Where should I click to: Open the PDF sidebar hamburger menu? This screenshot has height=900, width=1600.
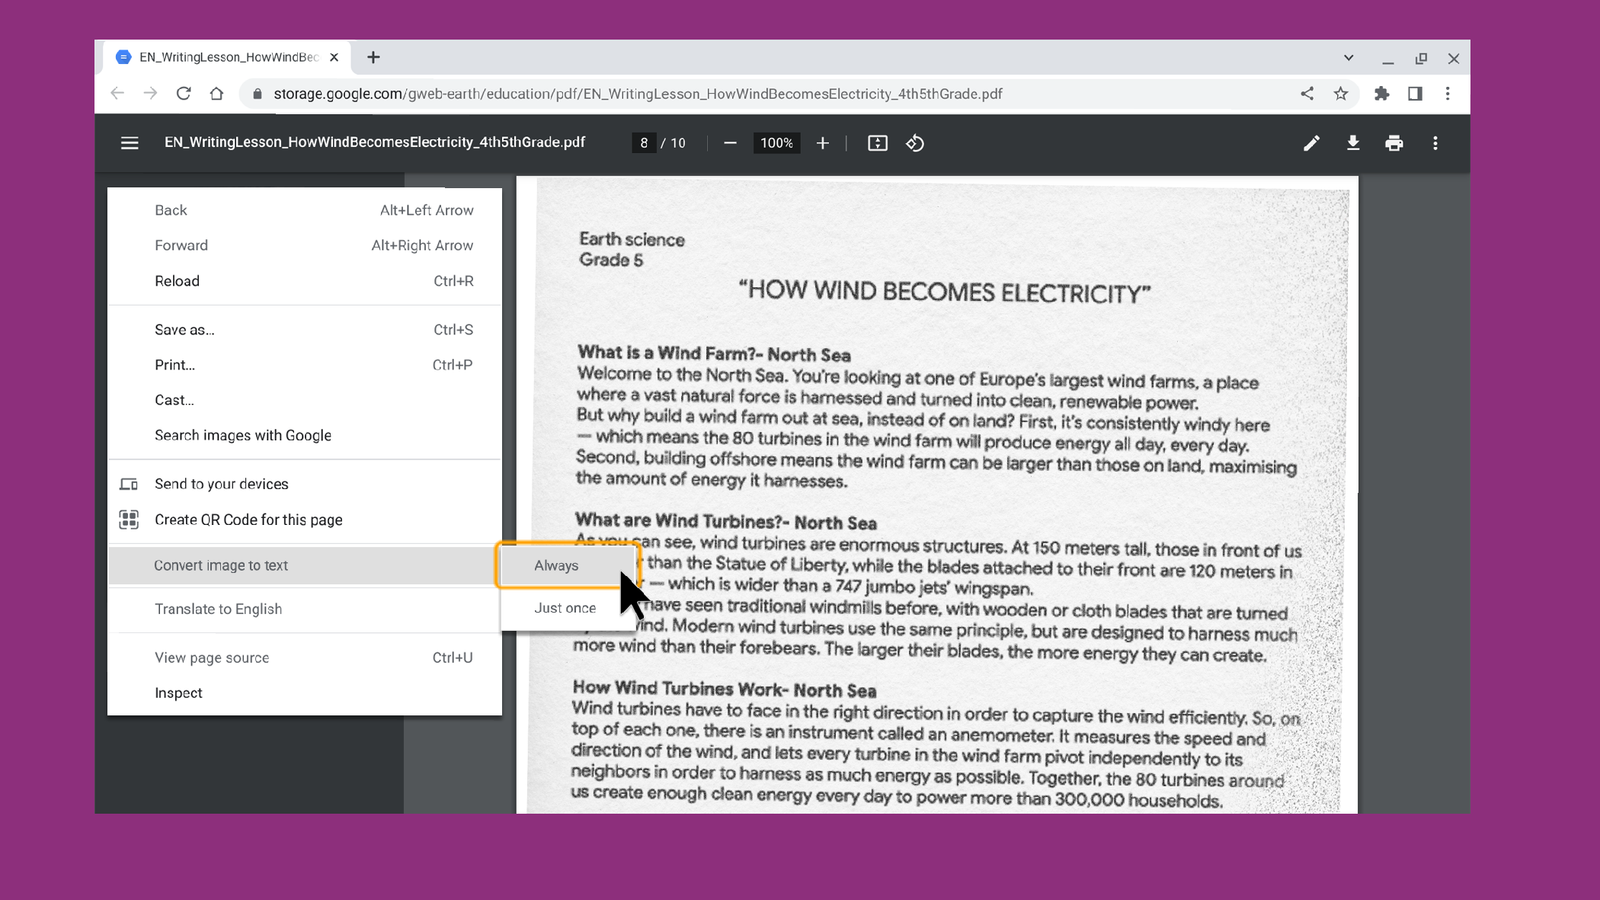click(129, 142)
